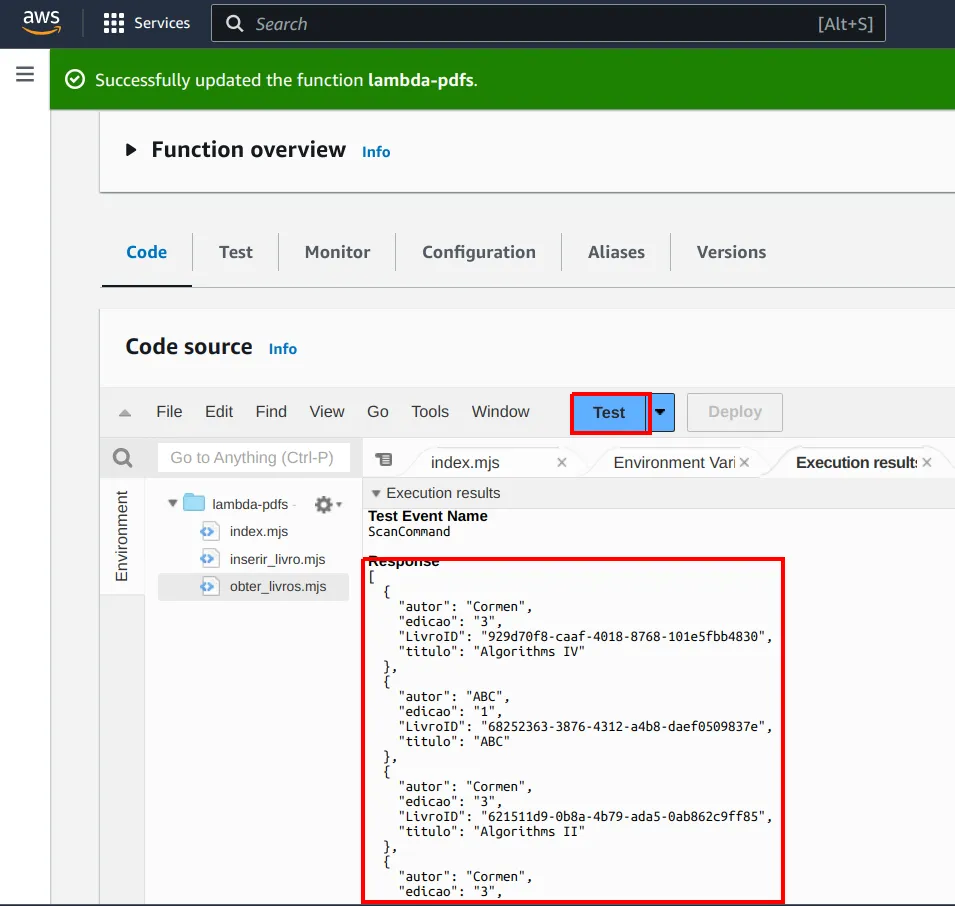Open the hamburger navigation menu
This screenshot has width=955, height=906.
click(x=25, y=74)
